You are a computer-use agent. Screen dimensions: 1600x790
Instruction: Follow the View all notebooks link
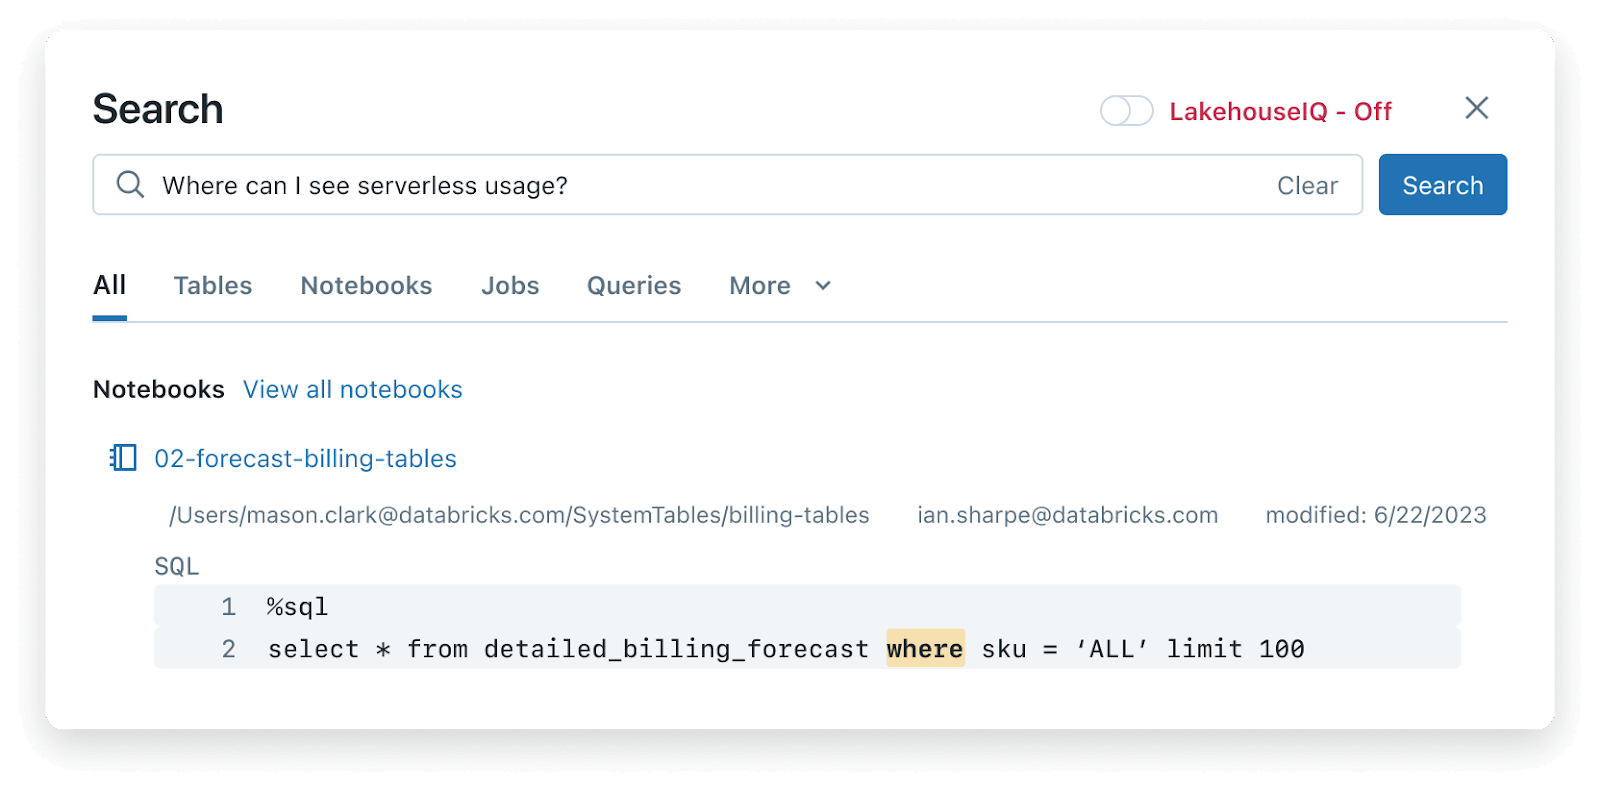coord(353,390)
